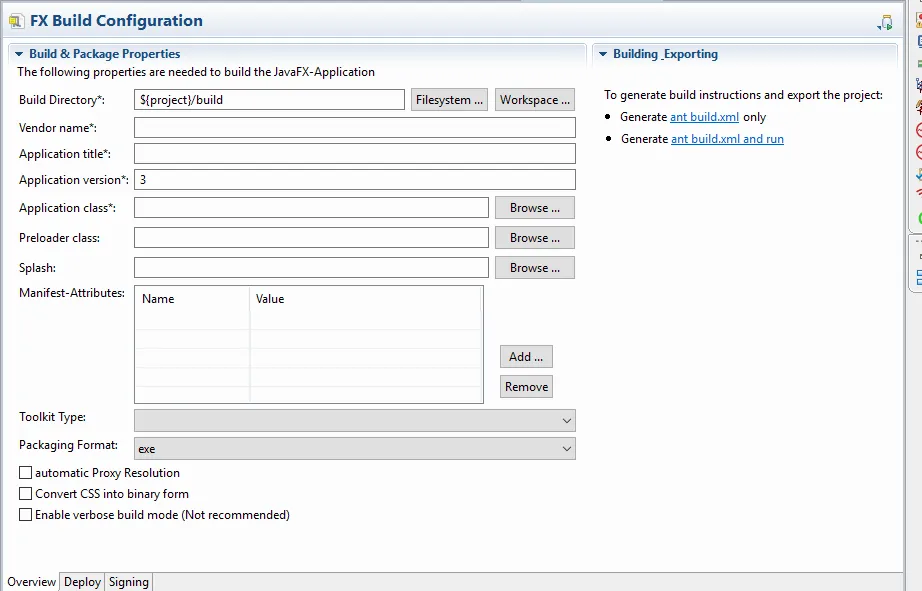Click the build and run icon in header
The width and height of the screenshot is (922, 591).
pos(885,22)
